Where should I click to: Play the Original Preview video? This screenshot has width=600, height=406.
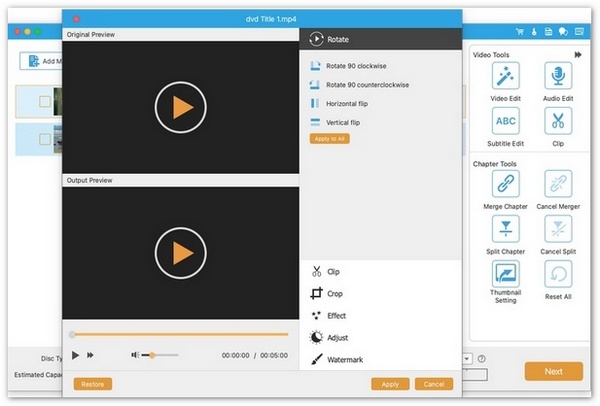pyautogui.click(x=181, y=107)
